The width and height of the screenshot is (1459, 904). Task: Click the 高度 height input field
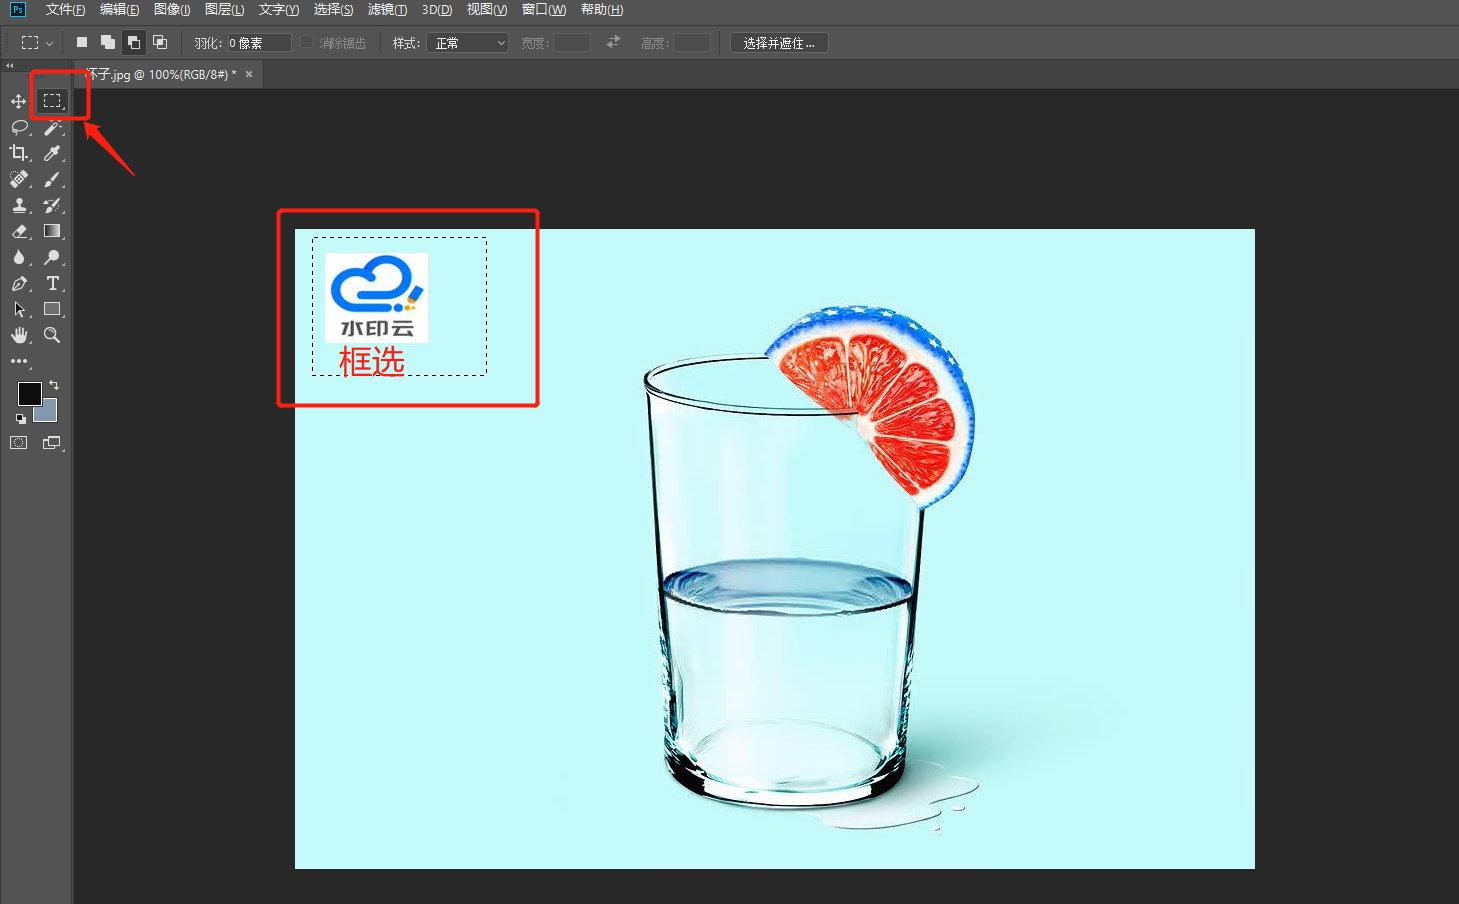[692, 43]
